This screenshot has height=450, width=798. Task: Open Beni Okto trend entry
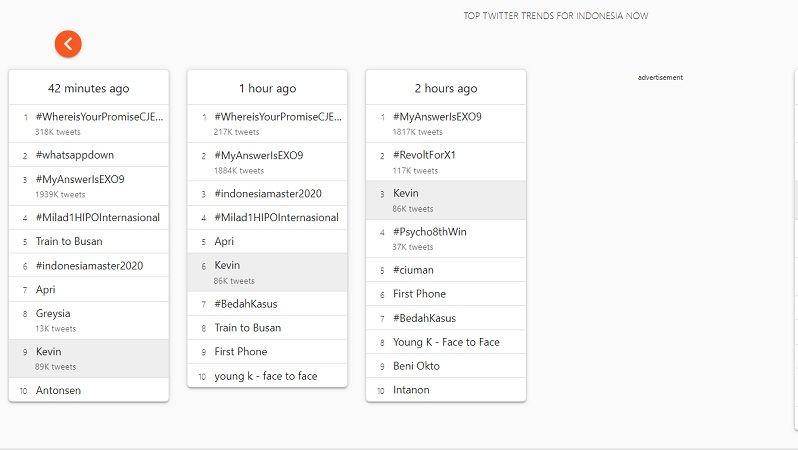coord(446,366)
